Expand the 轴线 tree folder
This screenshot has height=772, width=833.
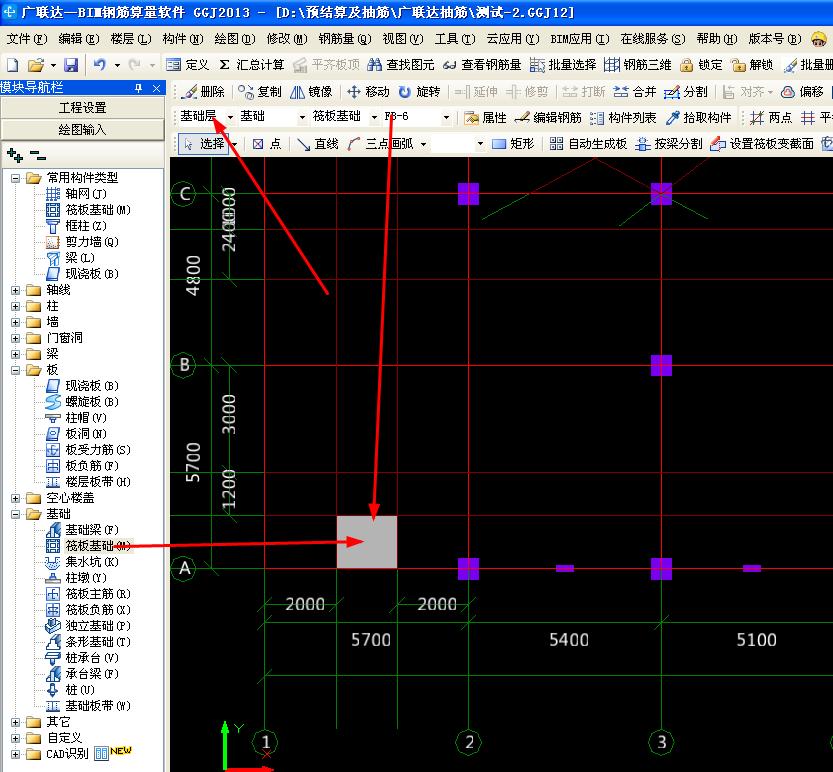15,290
